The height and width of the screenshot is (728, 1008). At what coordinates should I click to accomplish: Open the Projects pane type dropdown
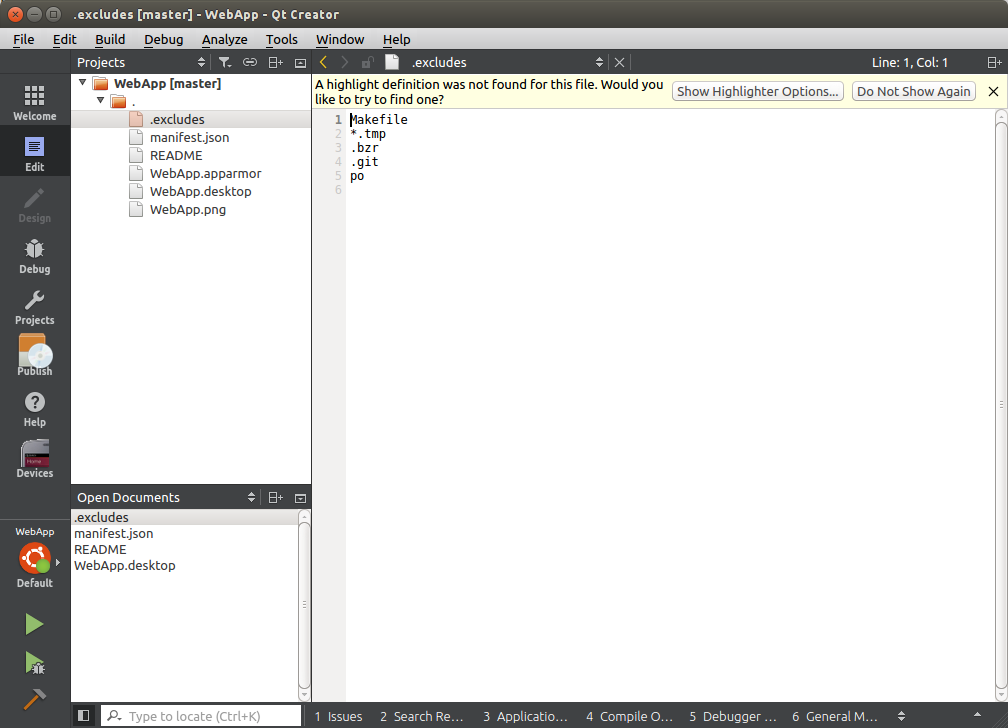pos(201,62)
